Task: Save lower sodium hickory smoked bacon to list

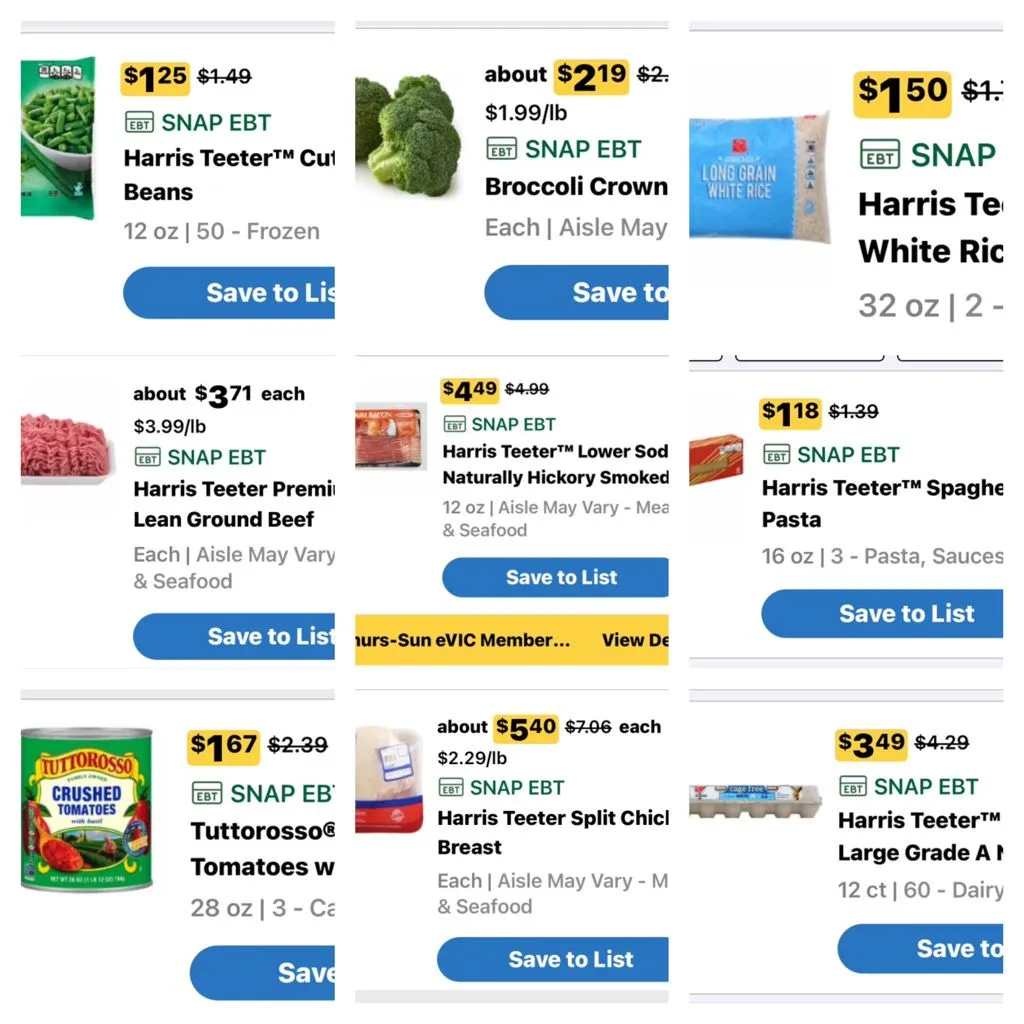Action: [x=556, y=577]
